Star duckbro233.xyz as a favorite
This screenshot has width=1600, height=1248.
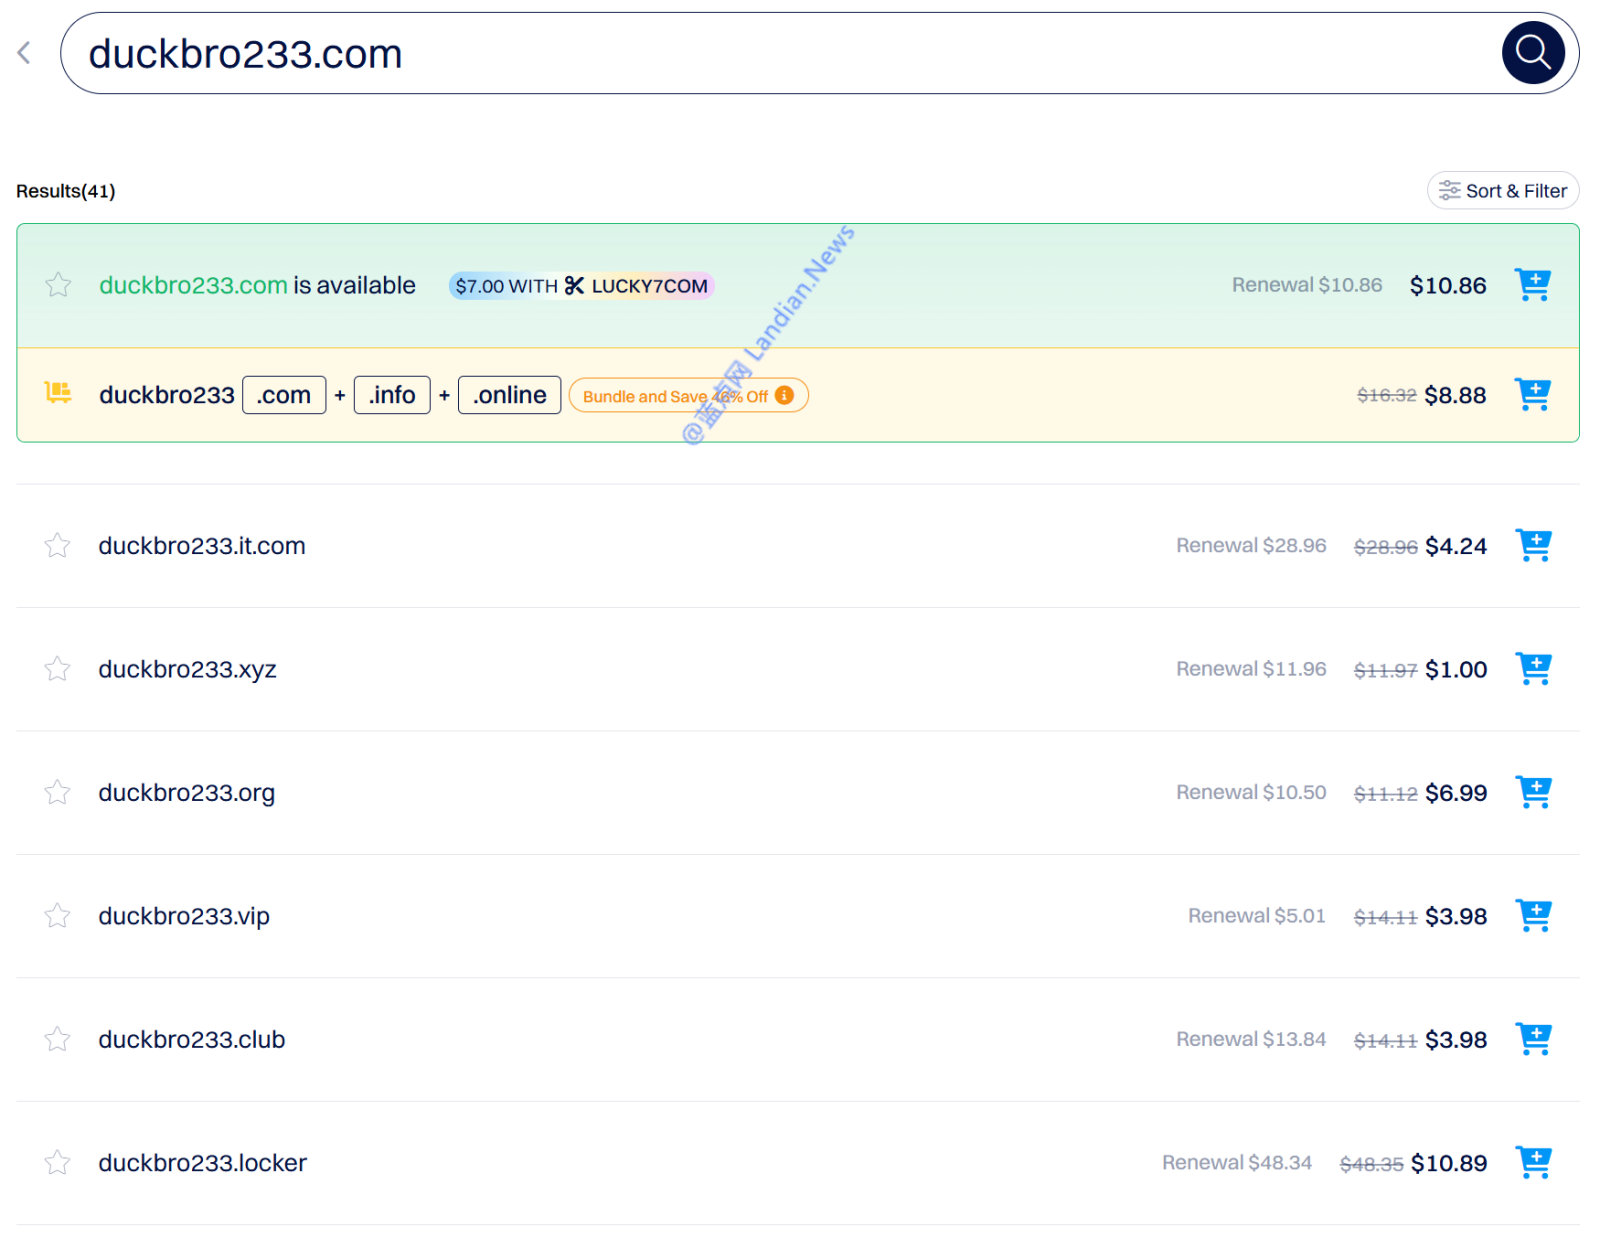(58, 669)
